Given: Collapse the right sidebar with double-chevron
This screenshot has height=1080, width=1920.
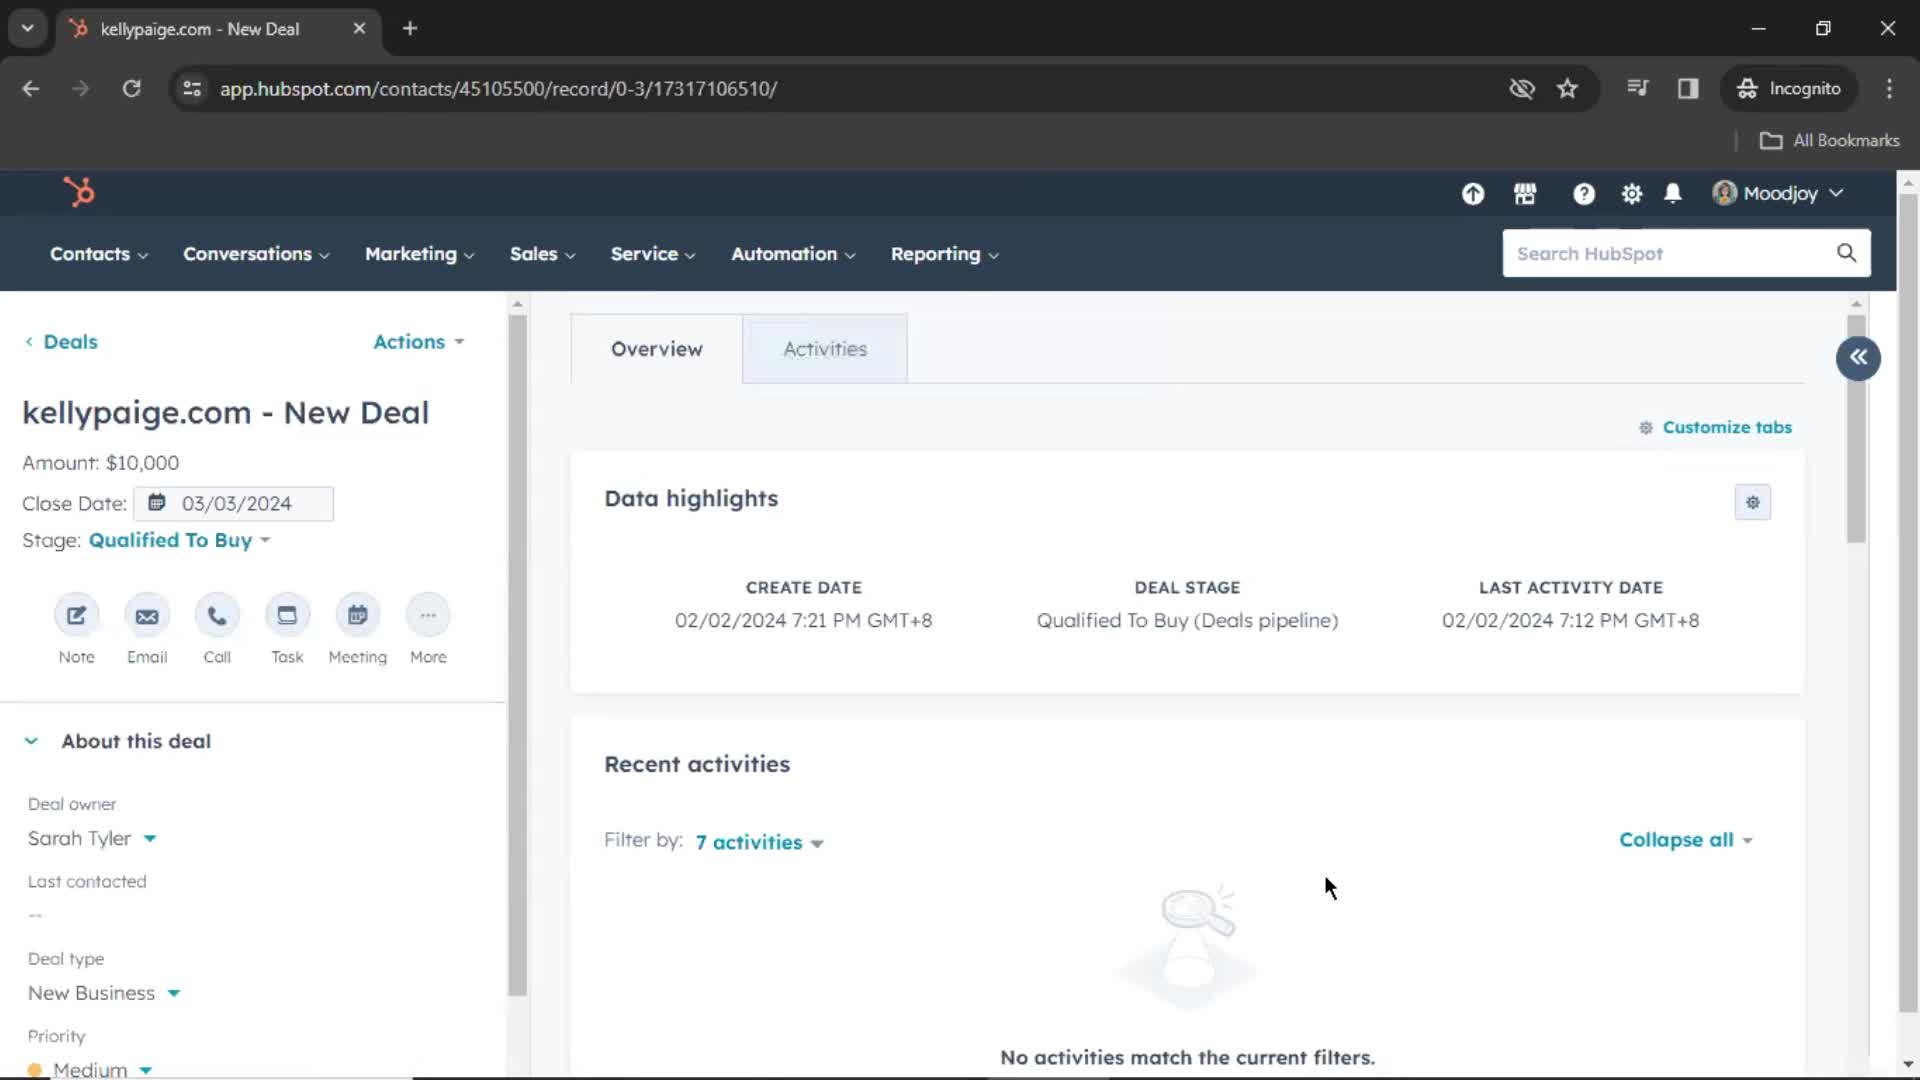Looking at the screenshot, I should (x=1858, y=358).
